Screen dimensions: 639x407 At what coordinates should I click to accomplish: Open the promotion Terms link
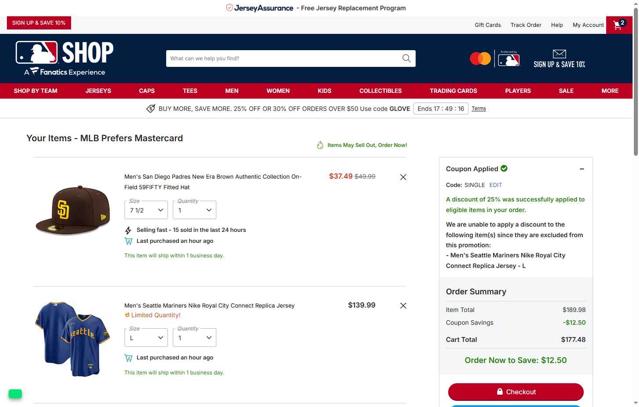pos(479,109)
